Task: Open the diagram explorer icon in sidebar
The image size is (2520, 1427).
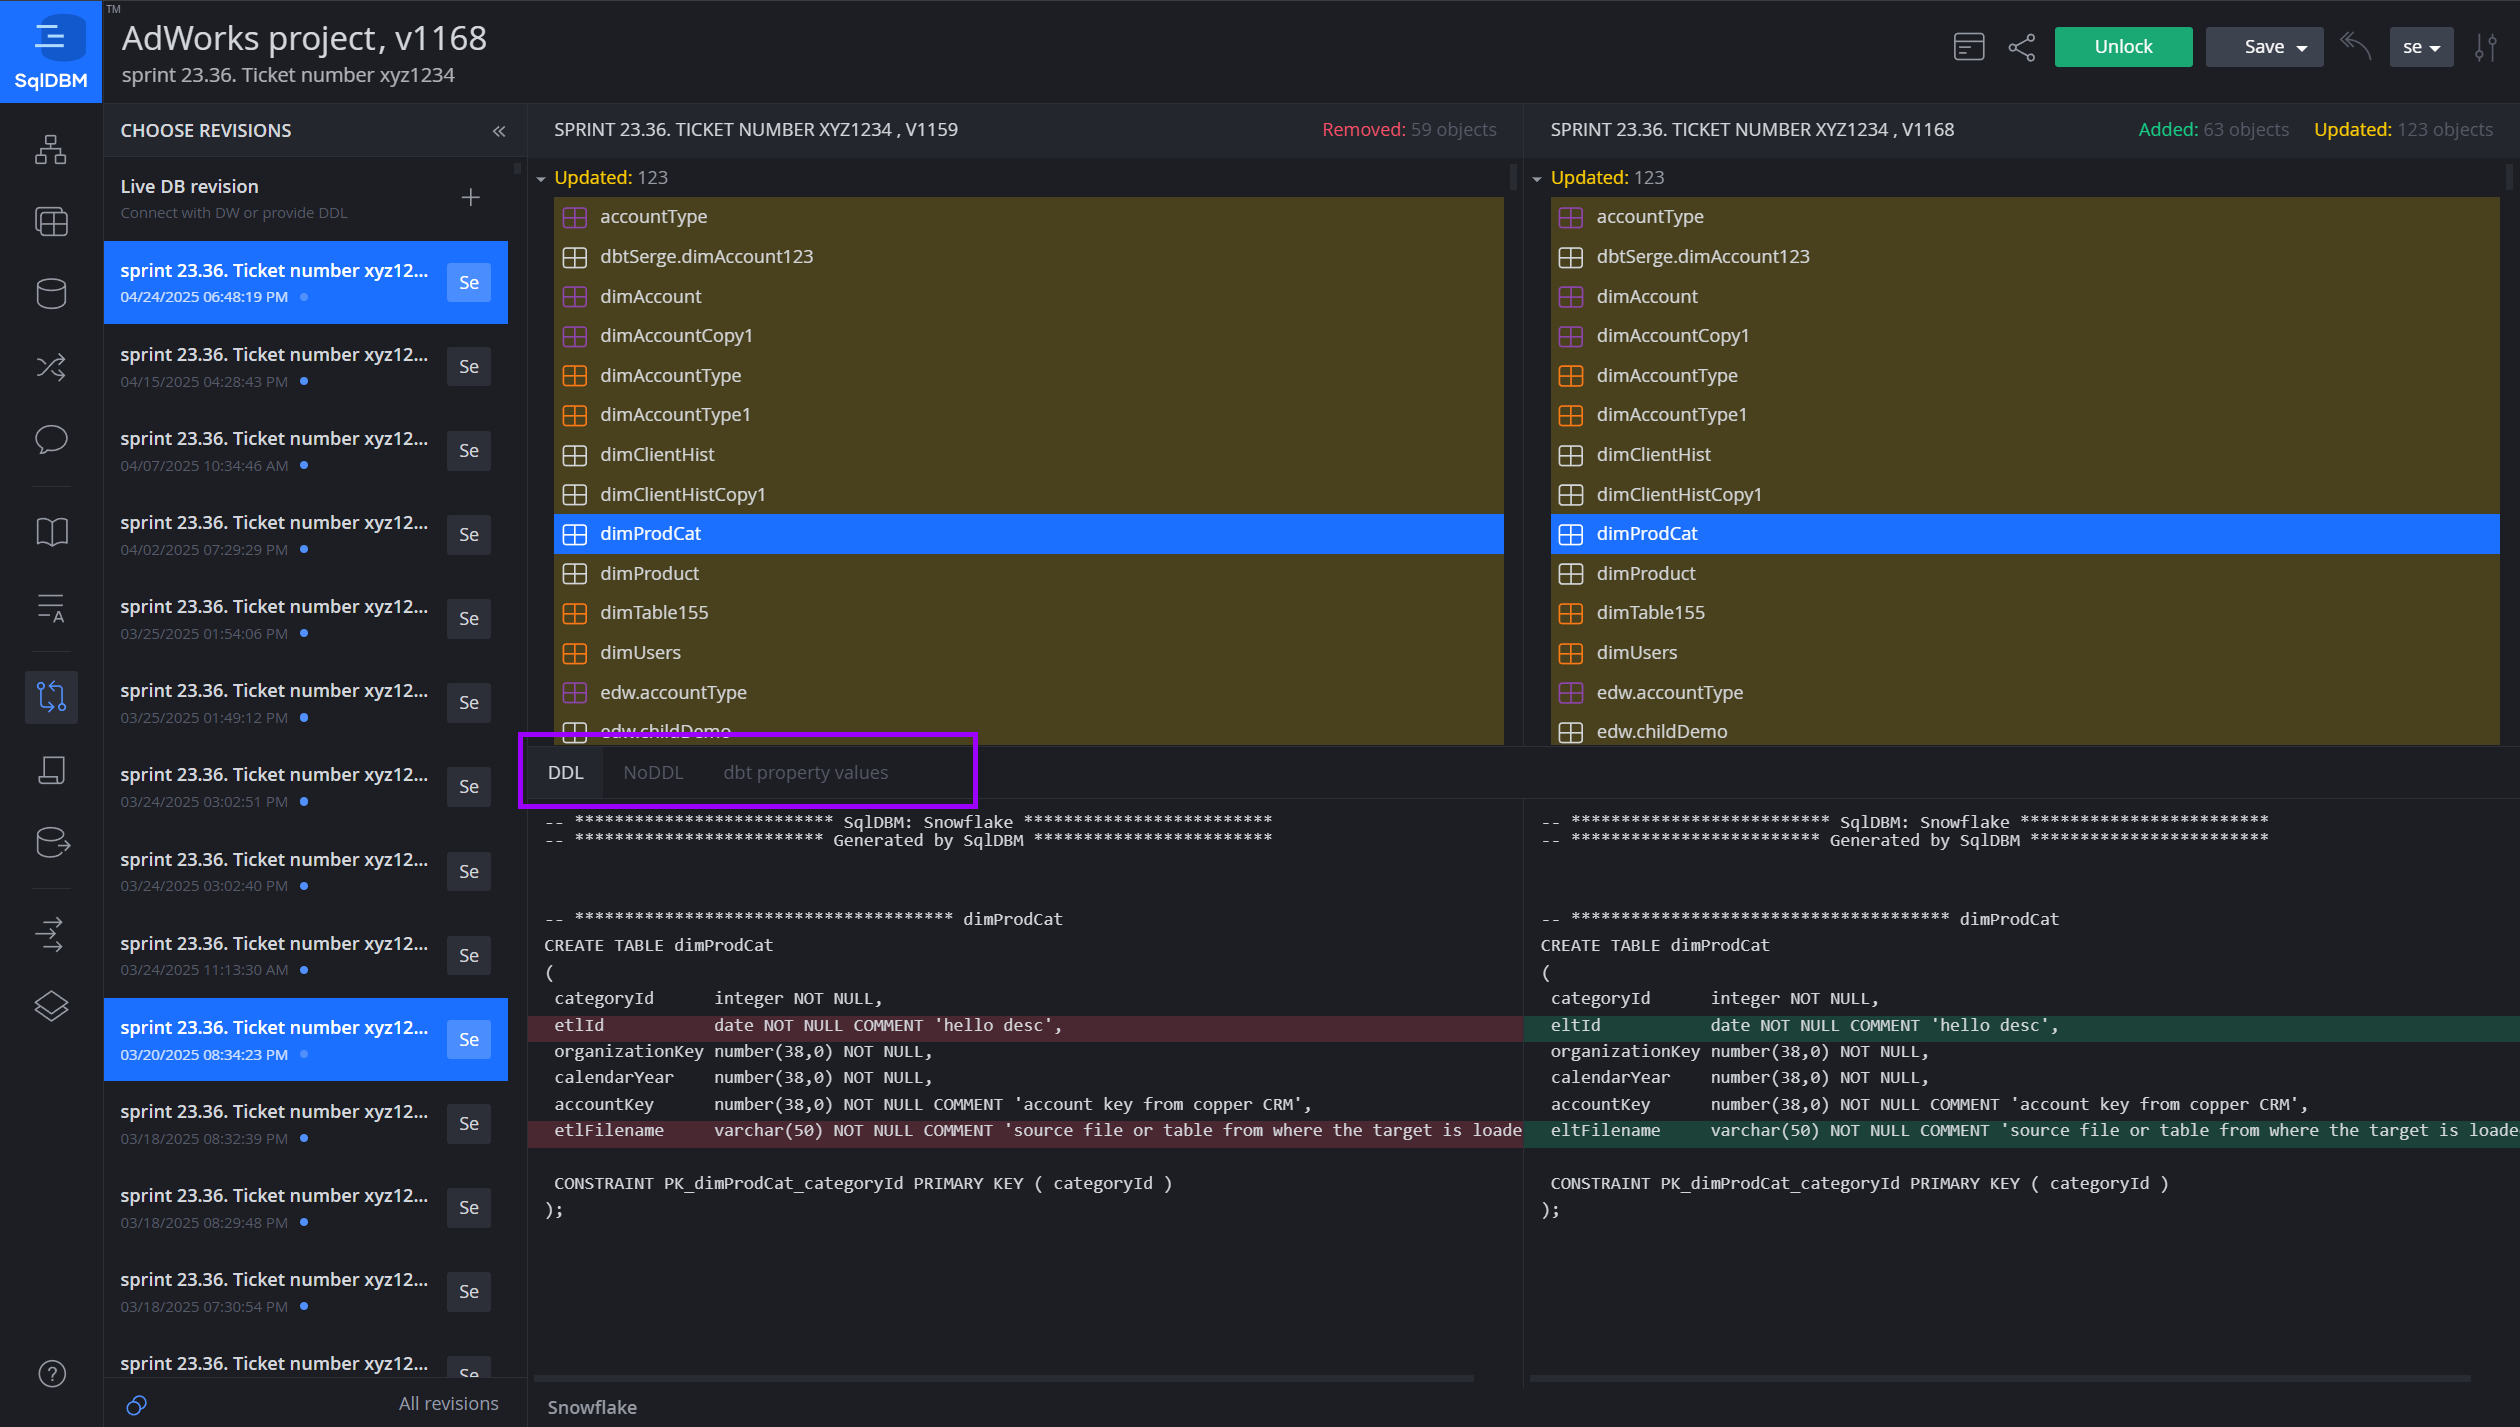Action: (x=51, y=149)
